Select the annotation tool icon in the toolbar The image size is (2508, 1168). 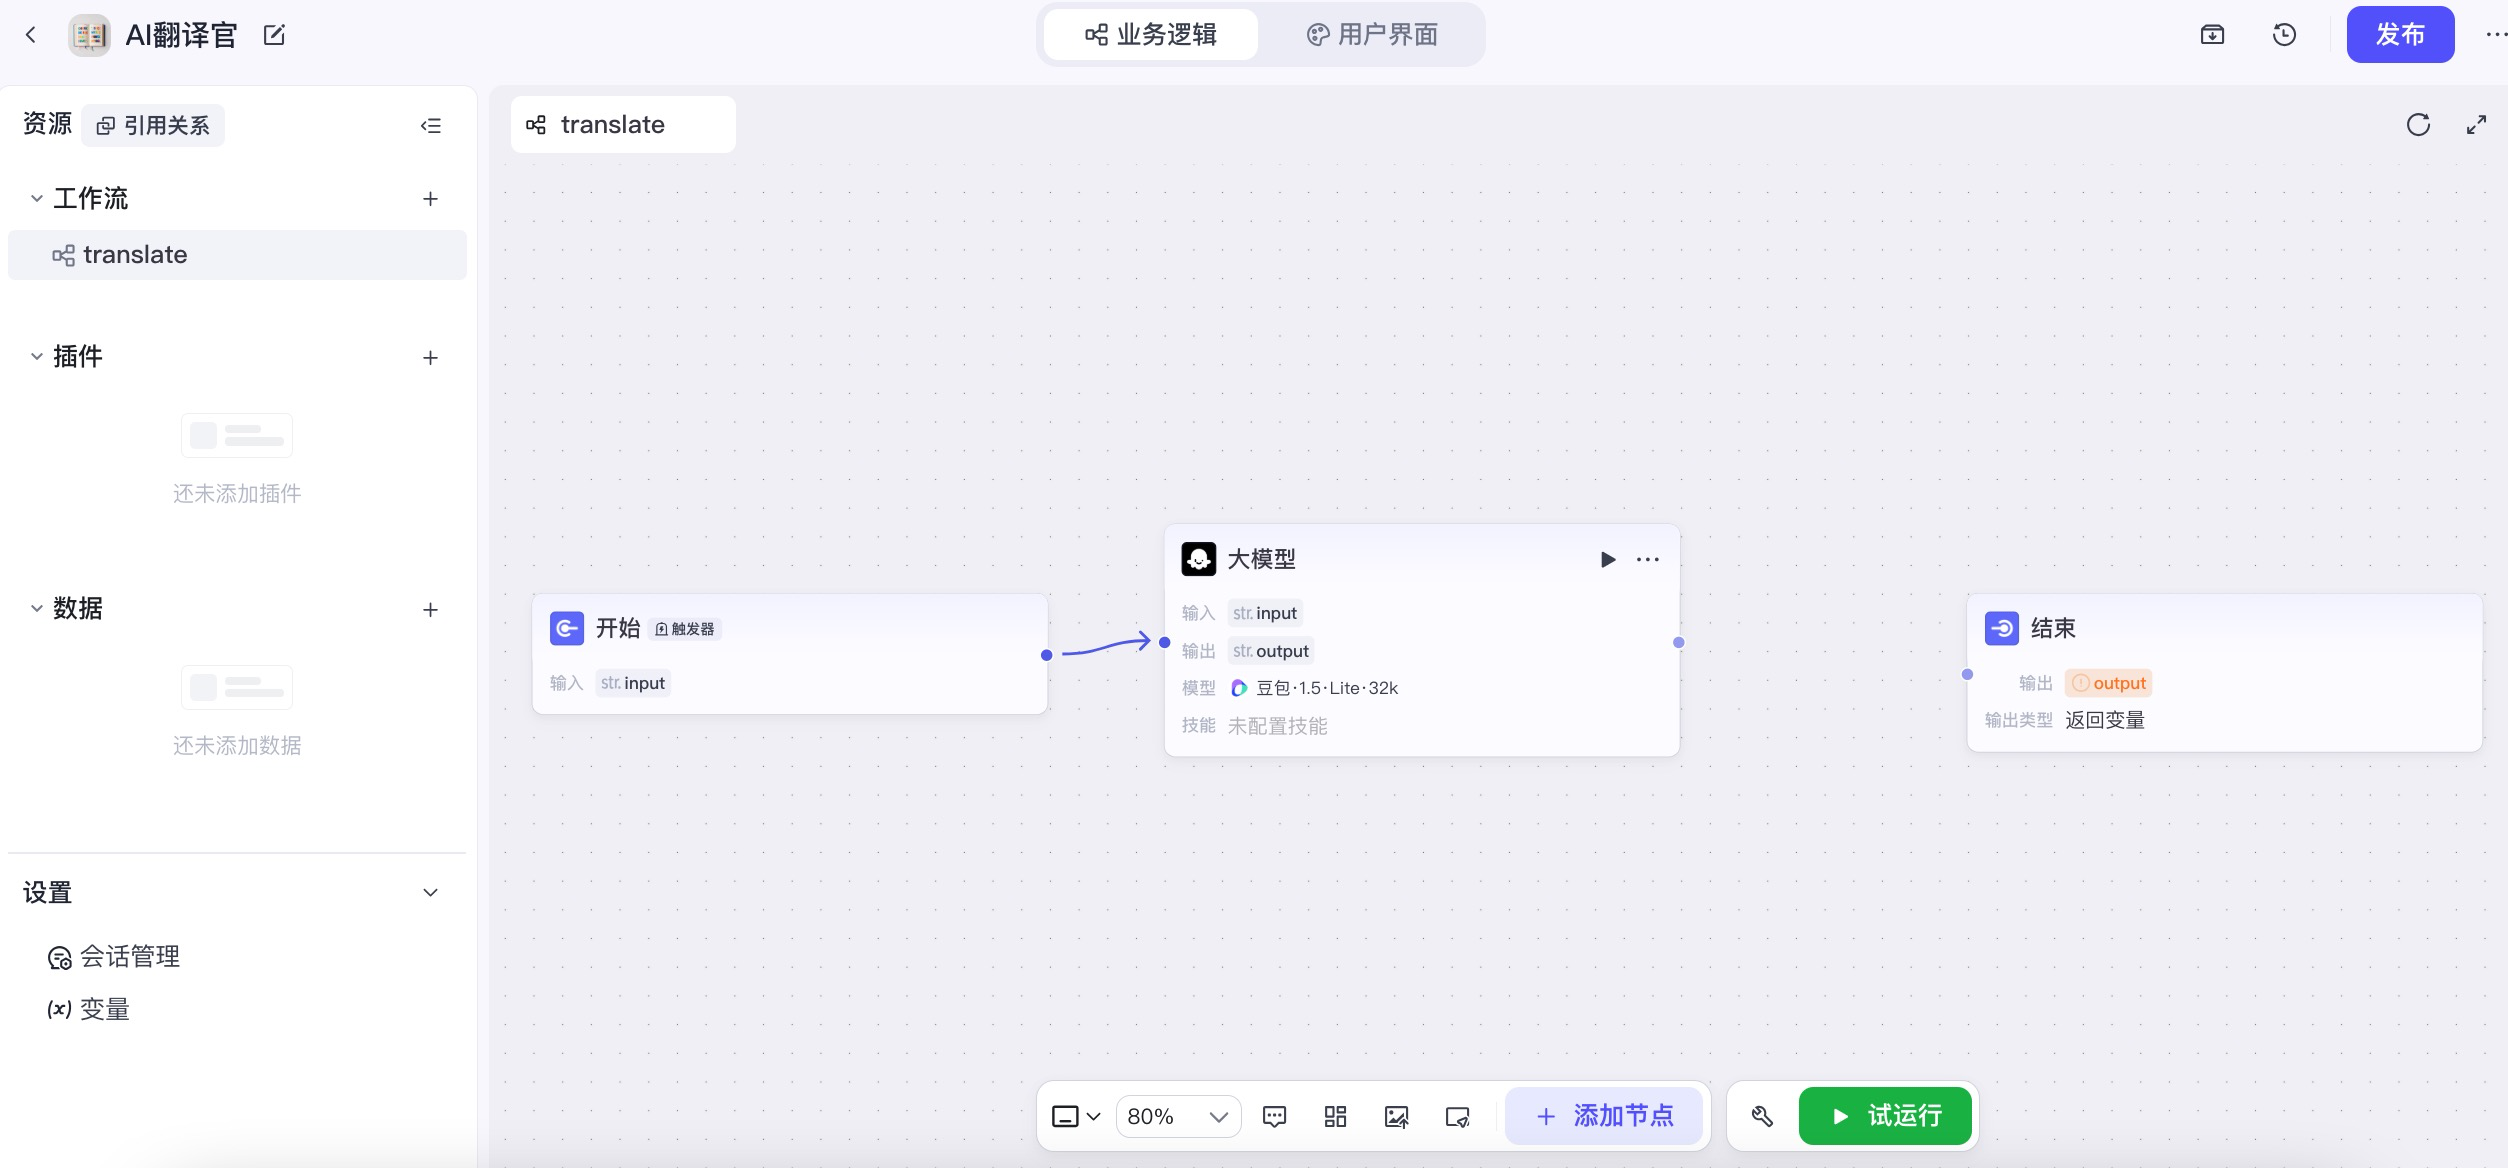click(x=1457, y=1115)
